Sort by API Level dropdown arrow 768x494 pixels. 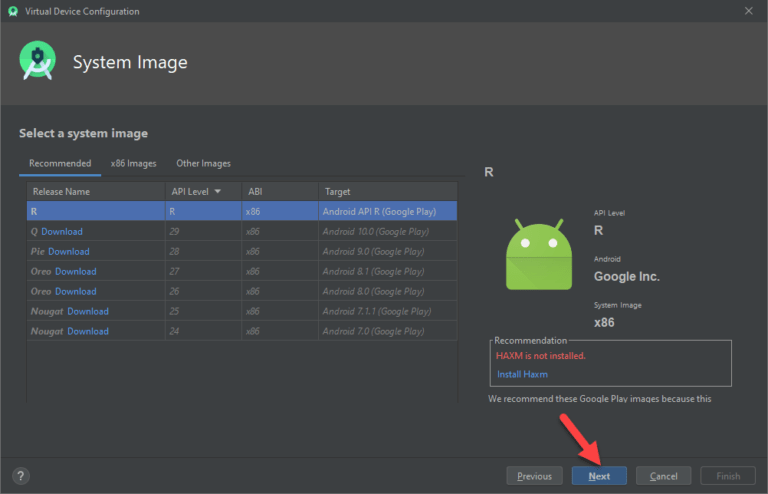coord(217,191)
